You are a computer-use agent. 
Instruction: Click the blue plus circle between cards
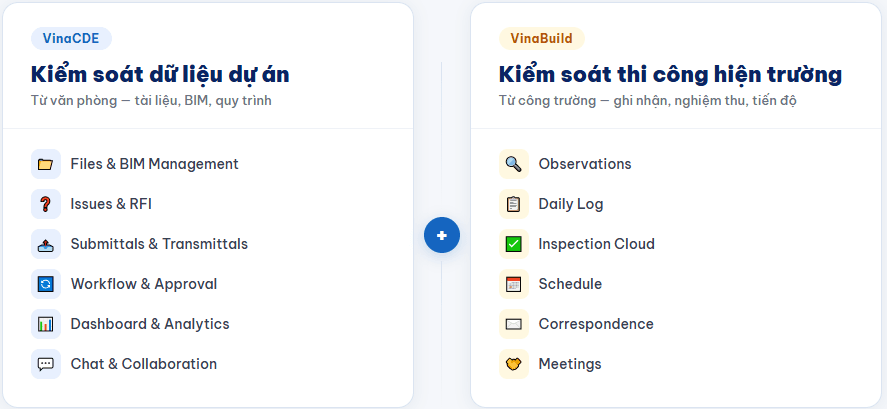pyautogui.click(x=442, y=235)
